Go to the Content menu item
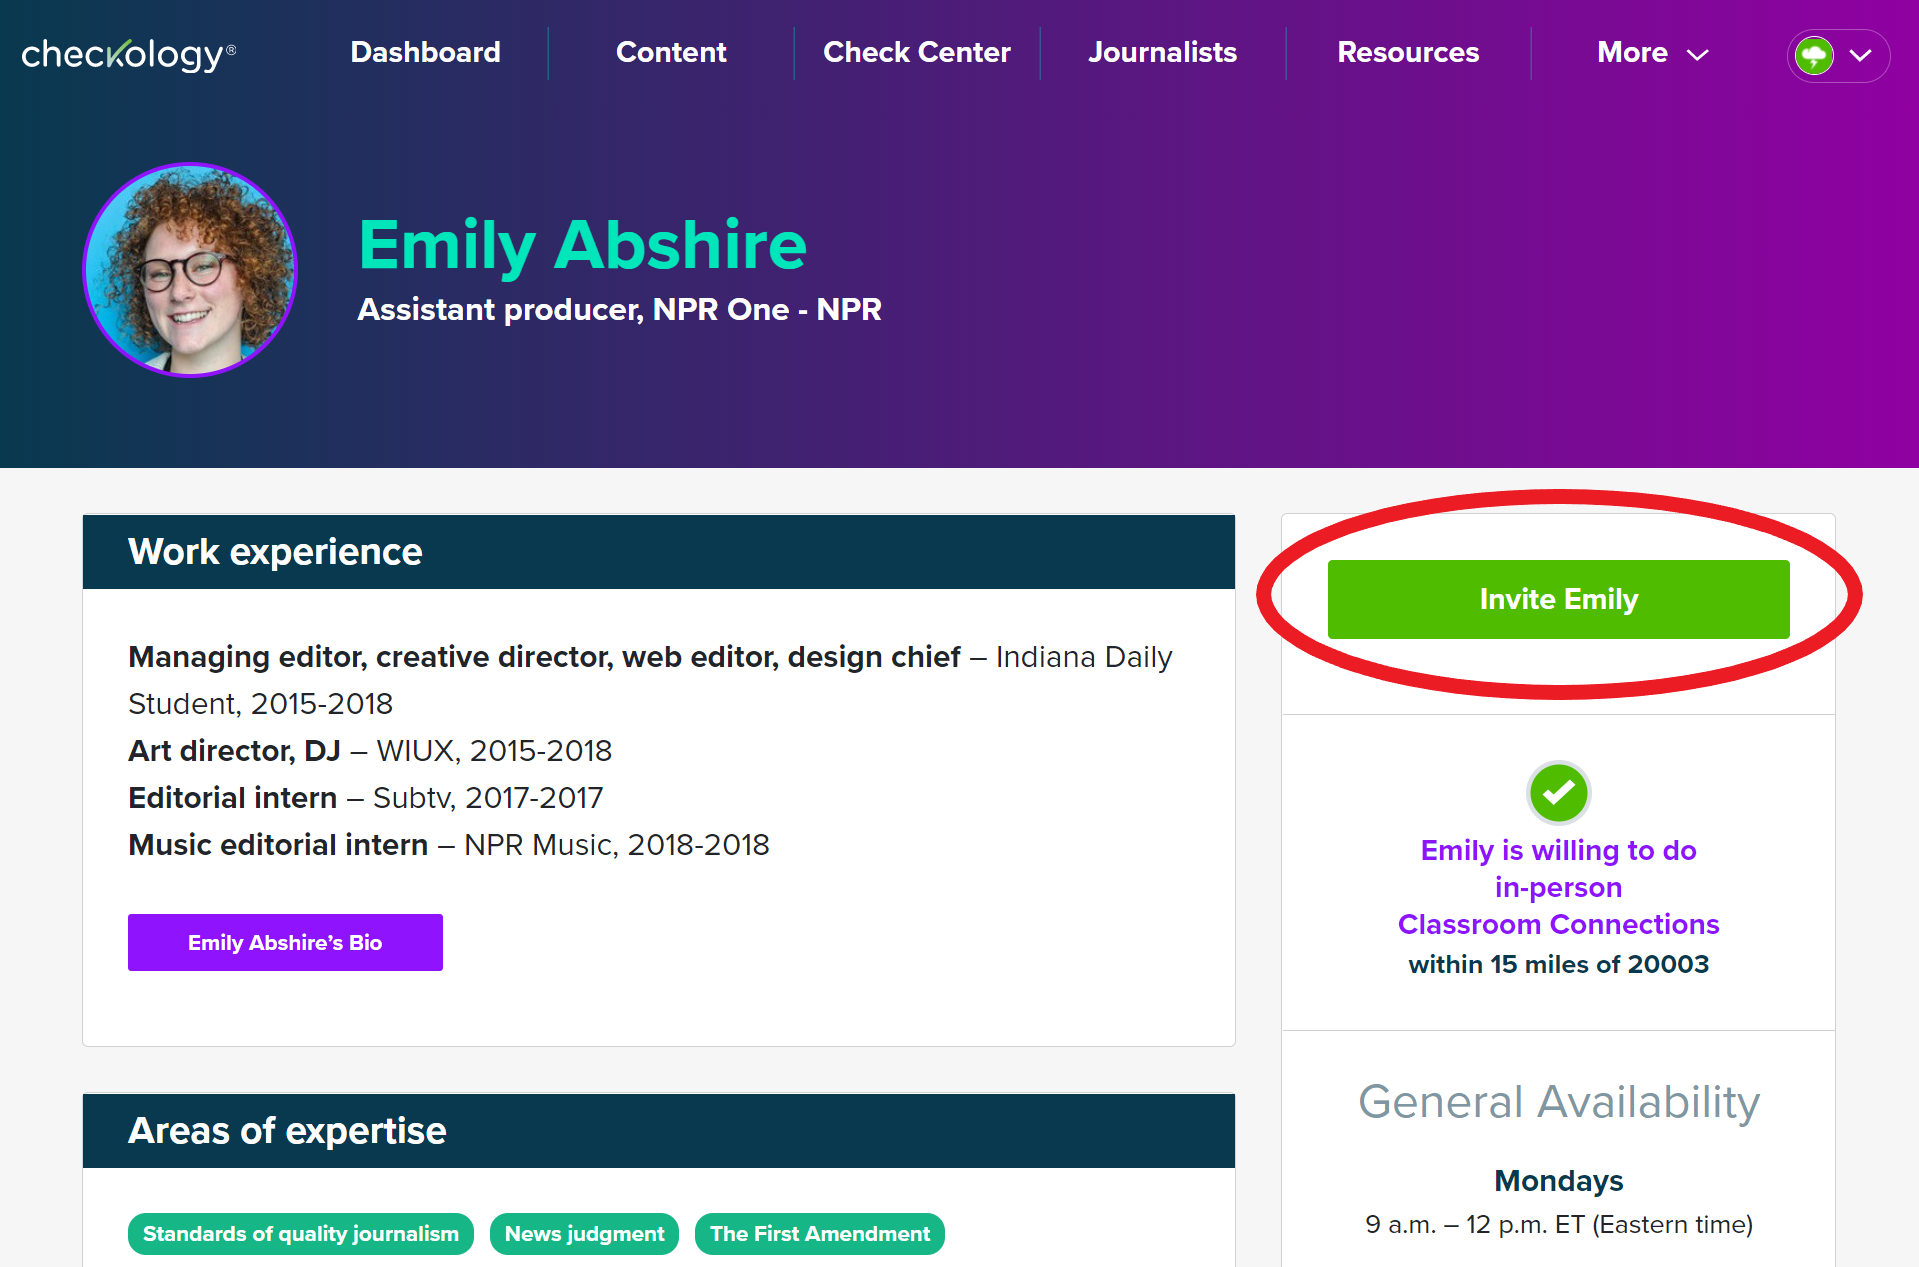Image resolution: width=1919 pixels, height=1267 pixels. [671, 53]
